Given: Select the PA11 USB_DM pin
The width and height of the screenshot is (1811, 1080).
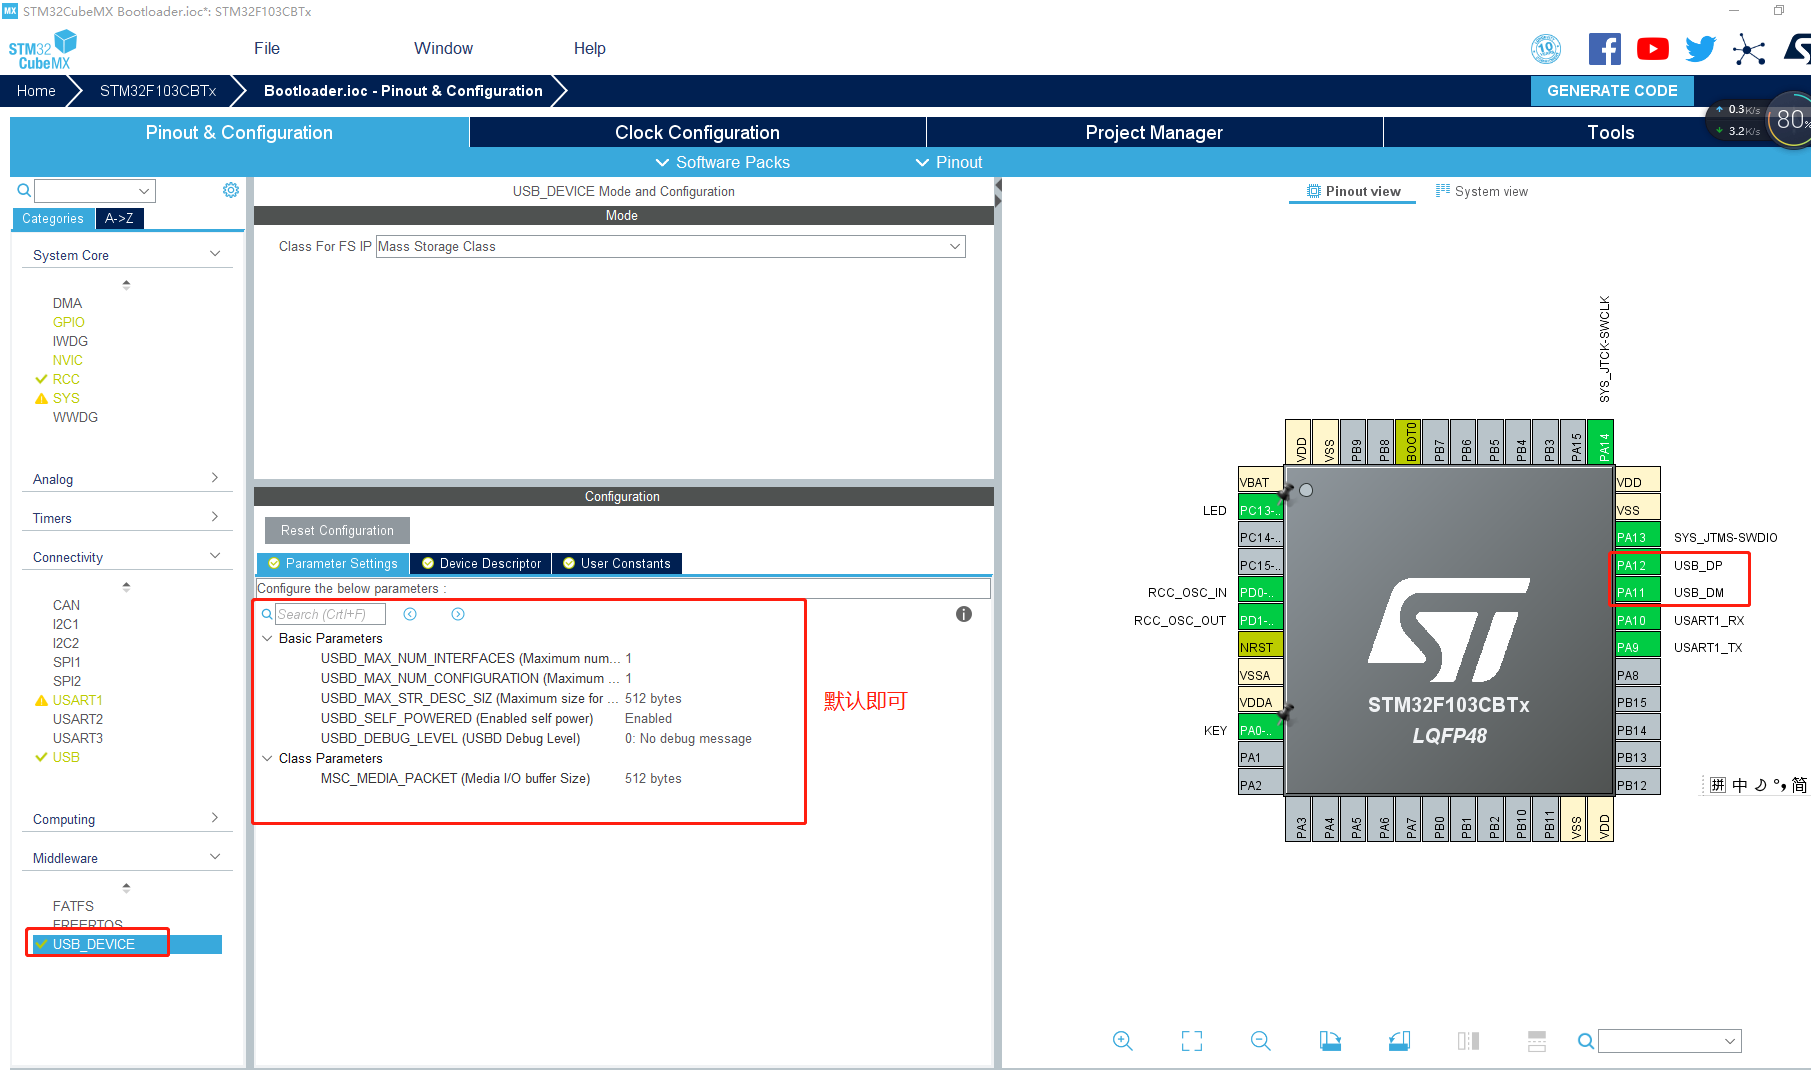Looking at the screenshot, I should tap(1638, 592).
